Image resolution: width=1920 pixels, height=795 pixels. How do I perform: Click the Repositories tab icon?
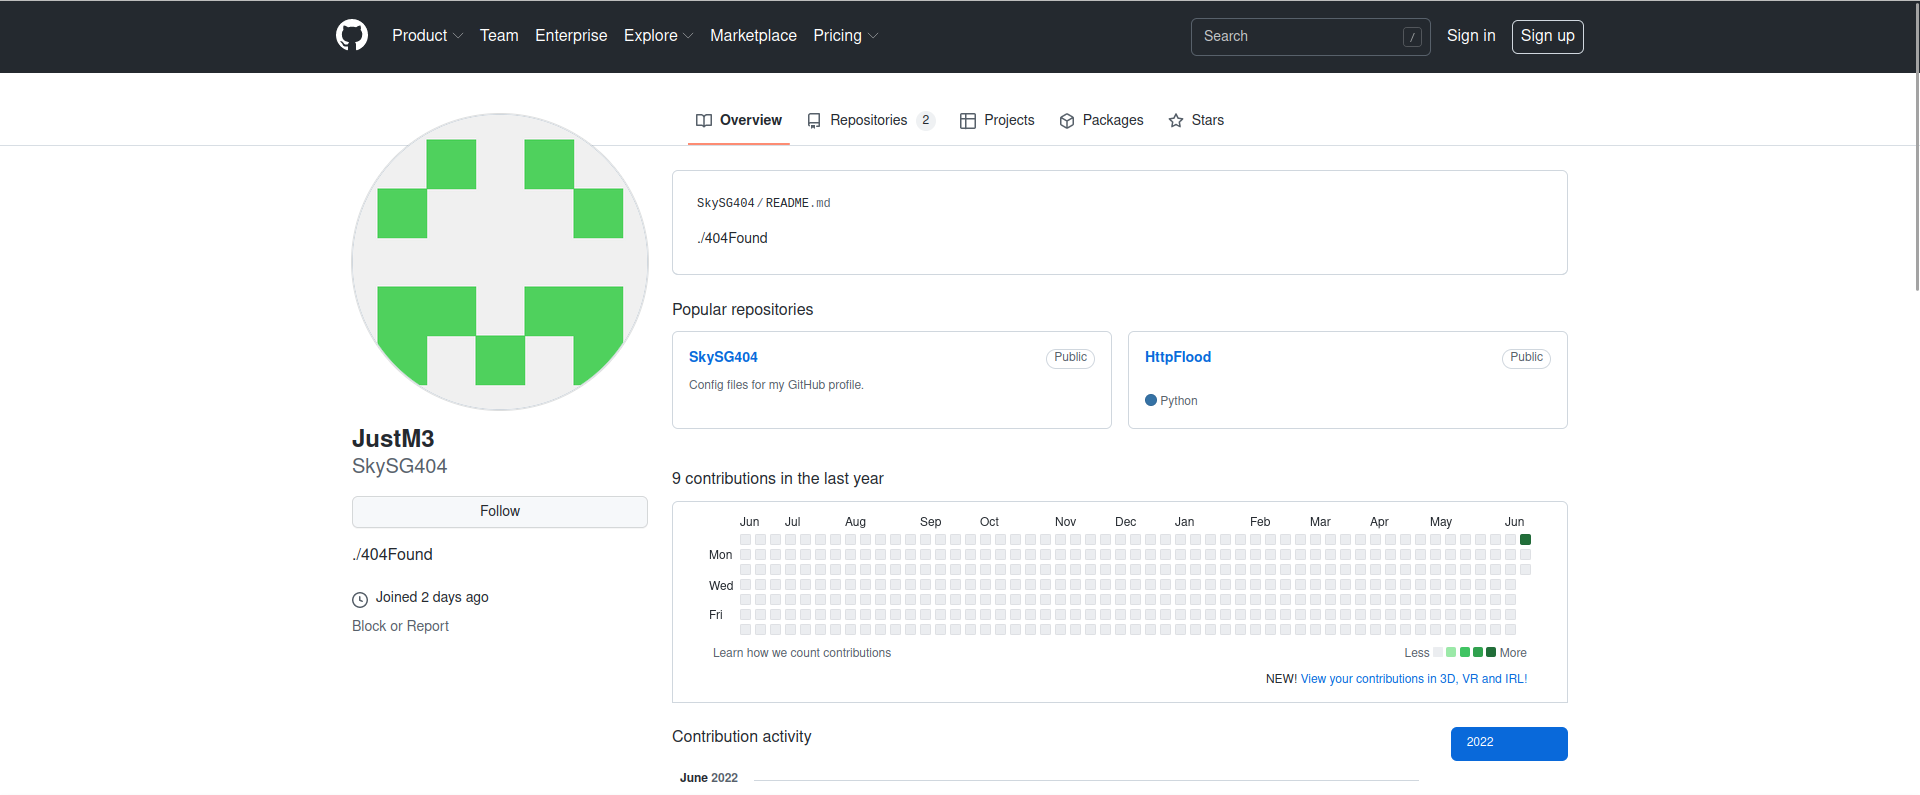(x=814, y=121)
